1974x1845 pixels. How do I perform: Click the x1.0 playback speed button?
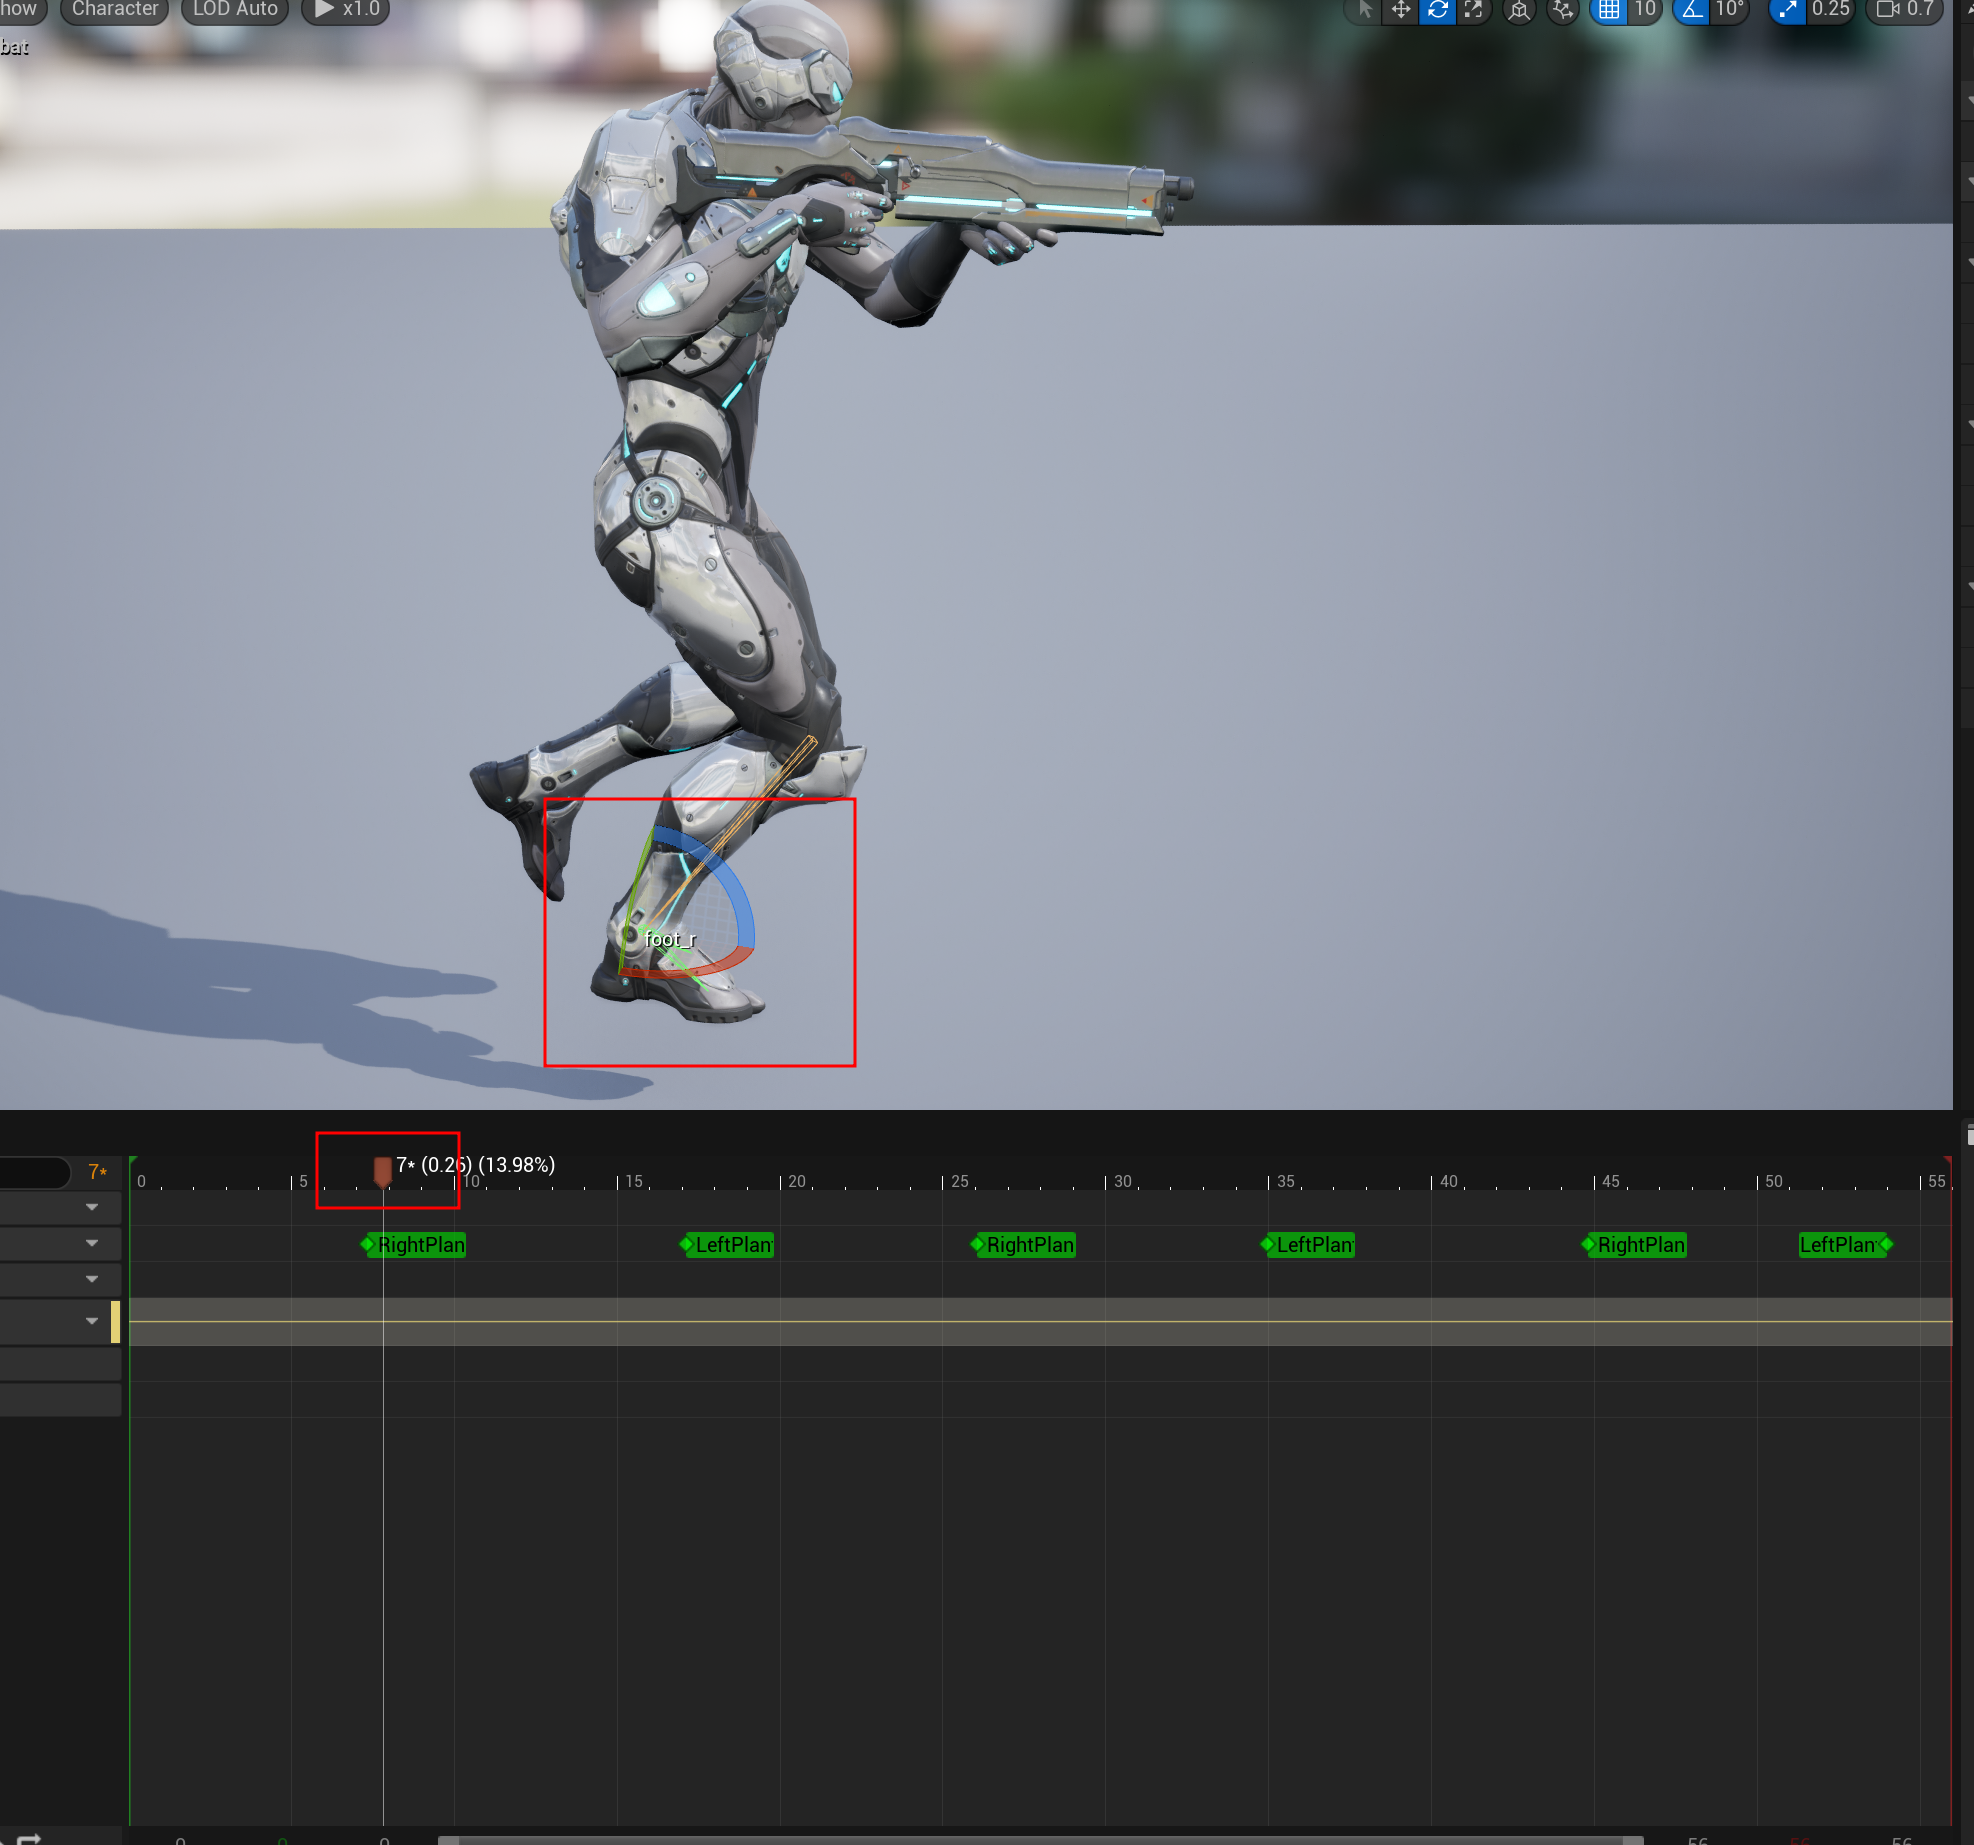346,10
